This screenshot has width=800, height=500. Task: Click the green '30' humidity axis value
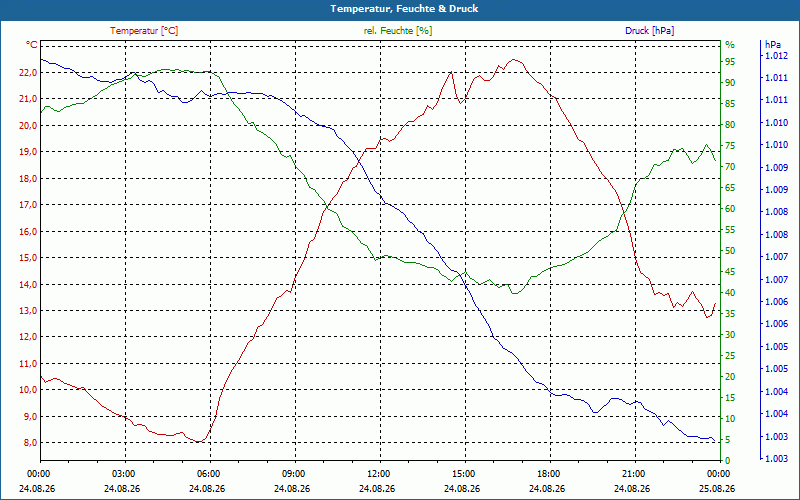coord(730,335)
